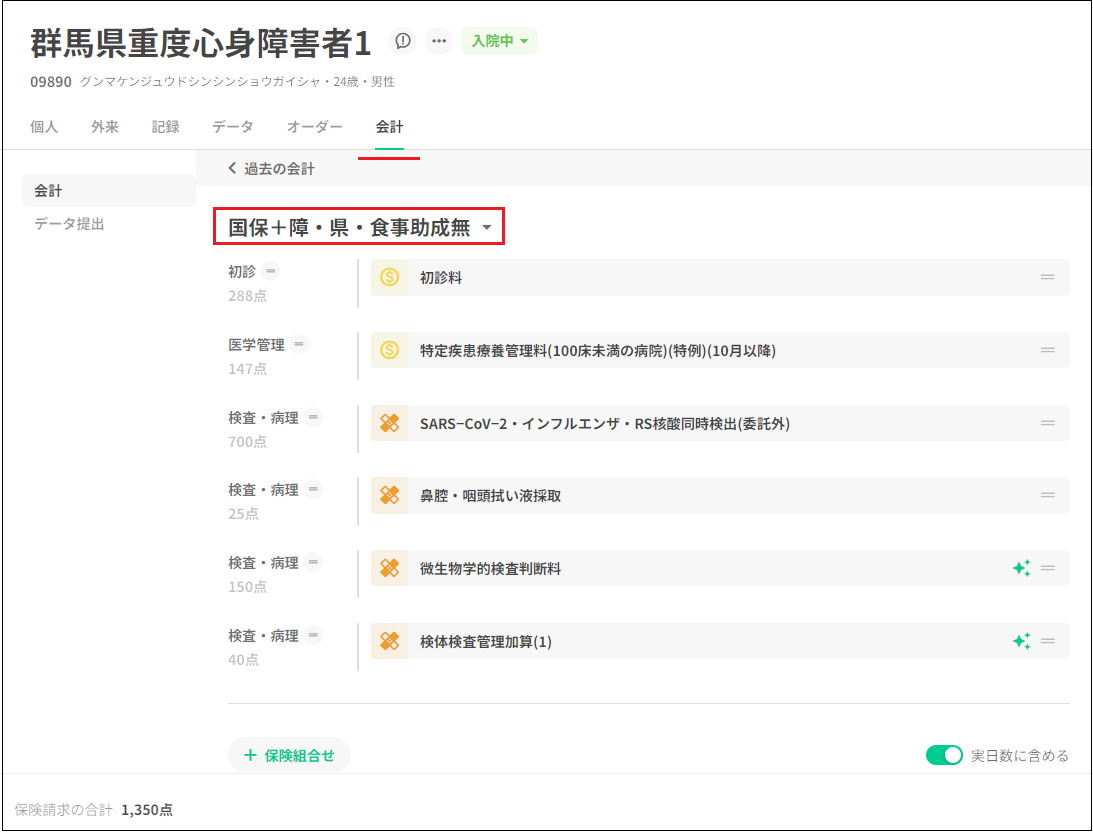The height and width of the screenshot is (834, 1093).
Task: Click the comment alert icon beside patient name
Action: pyautogui.click(x=402, y=41)
